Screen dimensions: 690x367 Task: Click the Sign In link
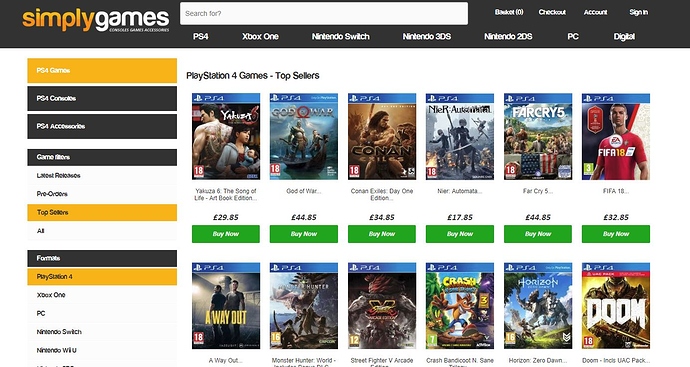click(639, 12)
